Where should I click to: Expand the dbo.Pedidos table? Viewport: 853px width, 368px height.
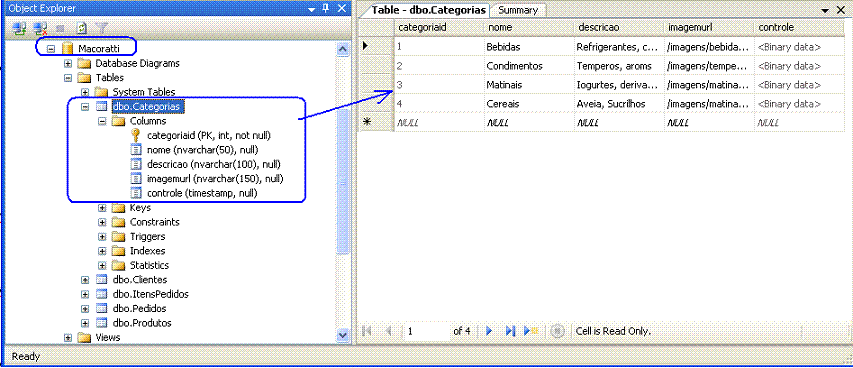click(x=85, y=309)
